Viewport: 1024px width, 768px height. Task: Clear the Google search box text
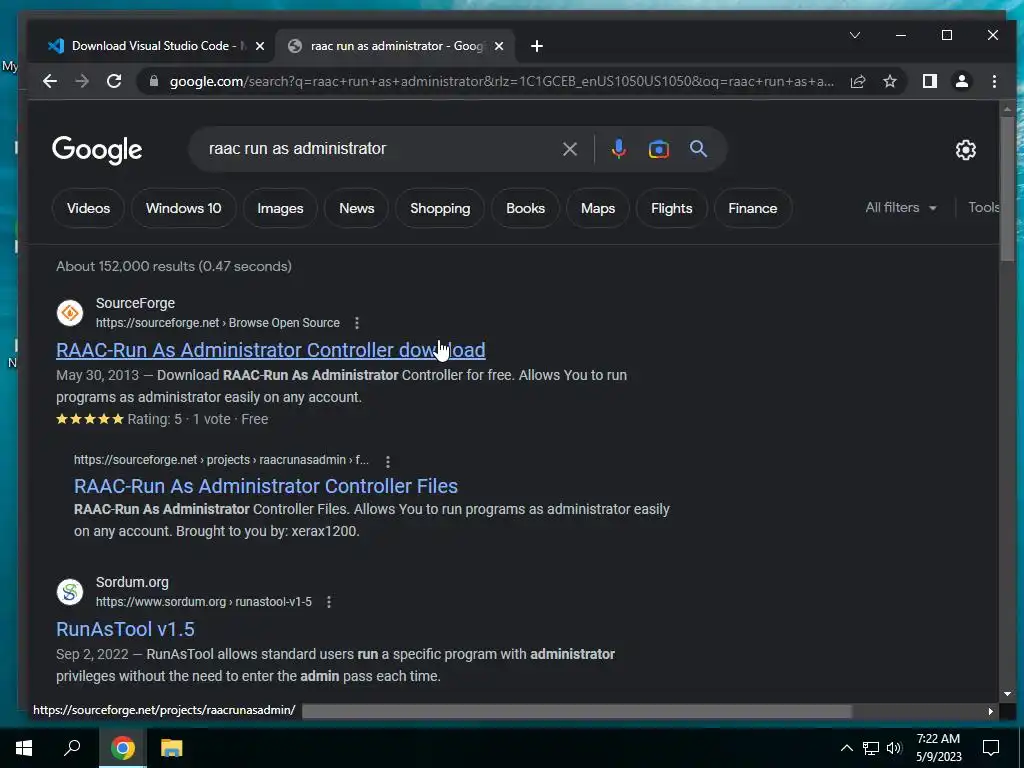(x=569, y=150)
